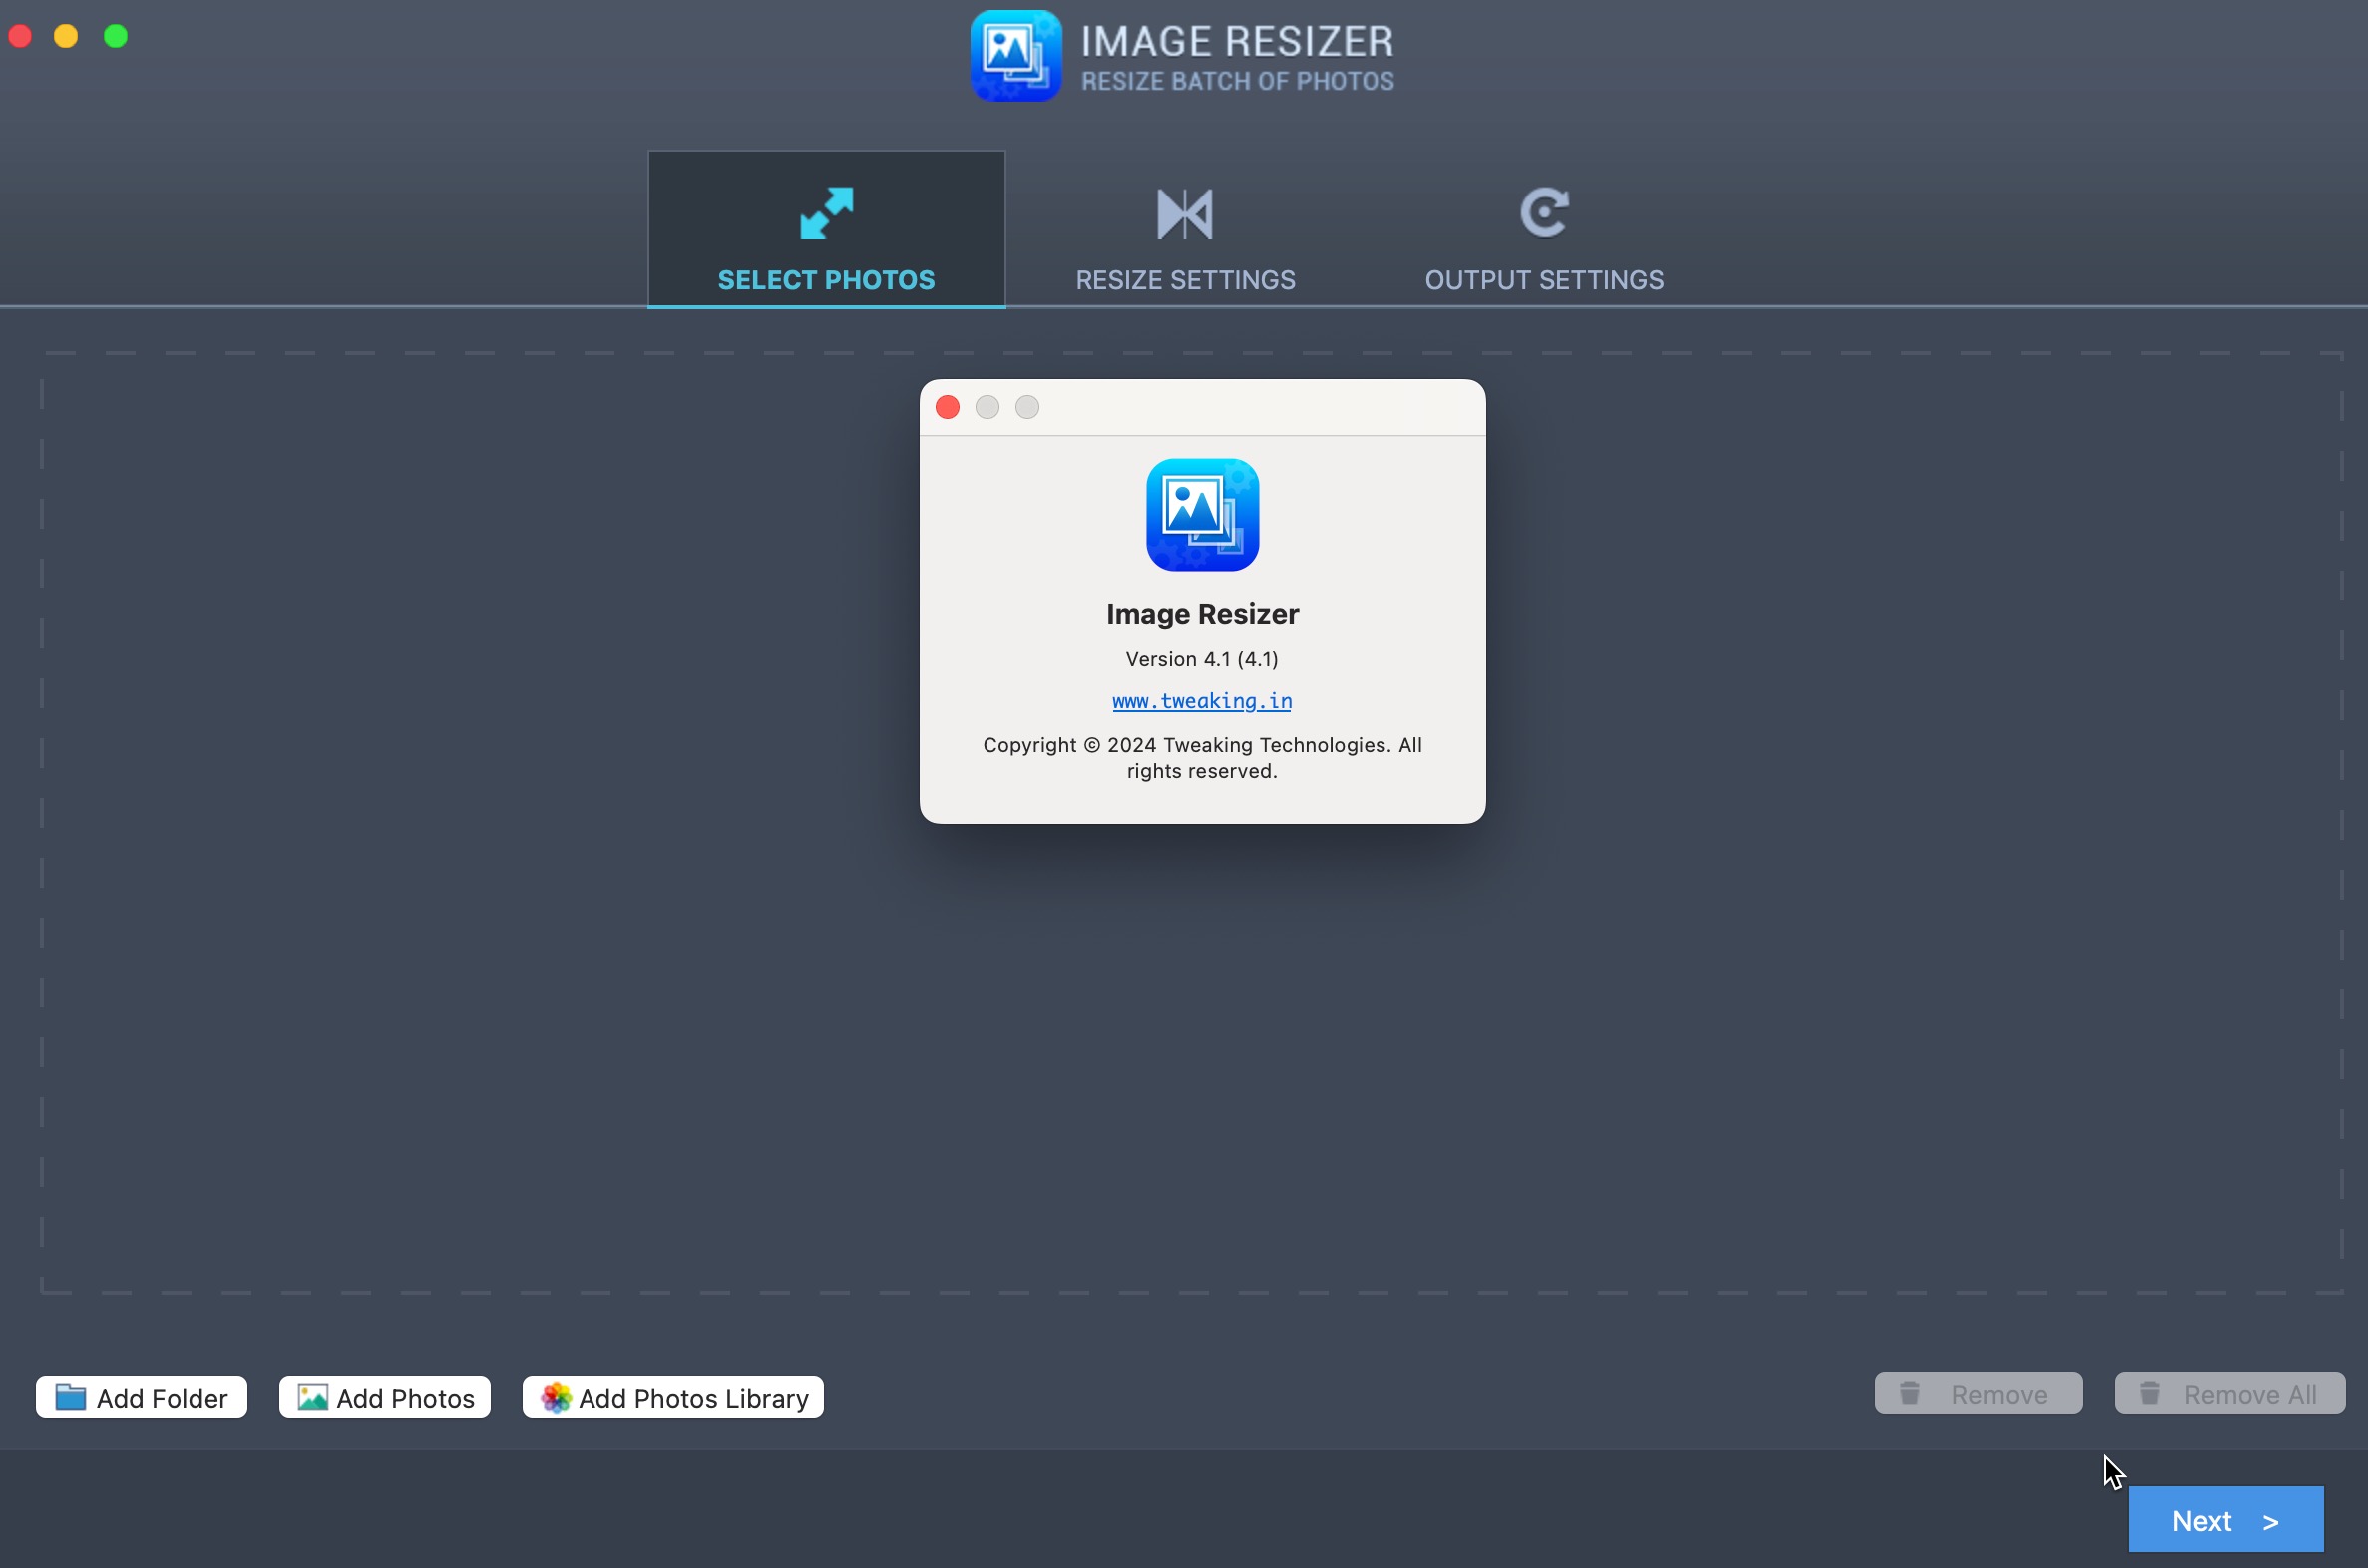Click the app icon in About dialog
2368x1568 pixels.
1202,515
